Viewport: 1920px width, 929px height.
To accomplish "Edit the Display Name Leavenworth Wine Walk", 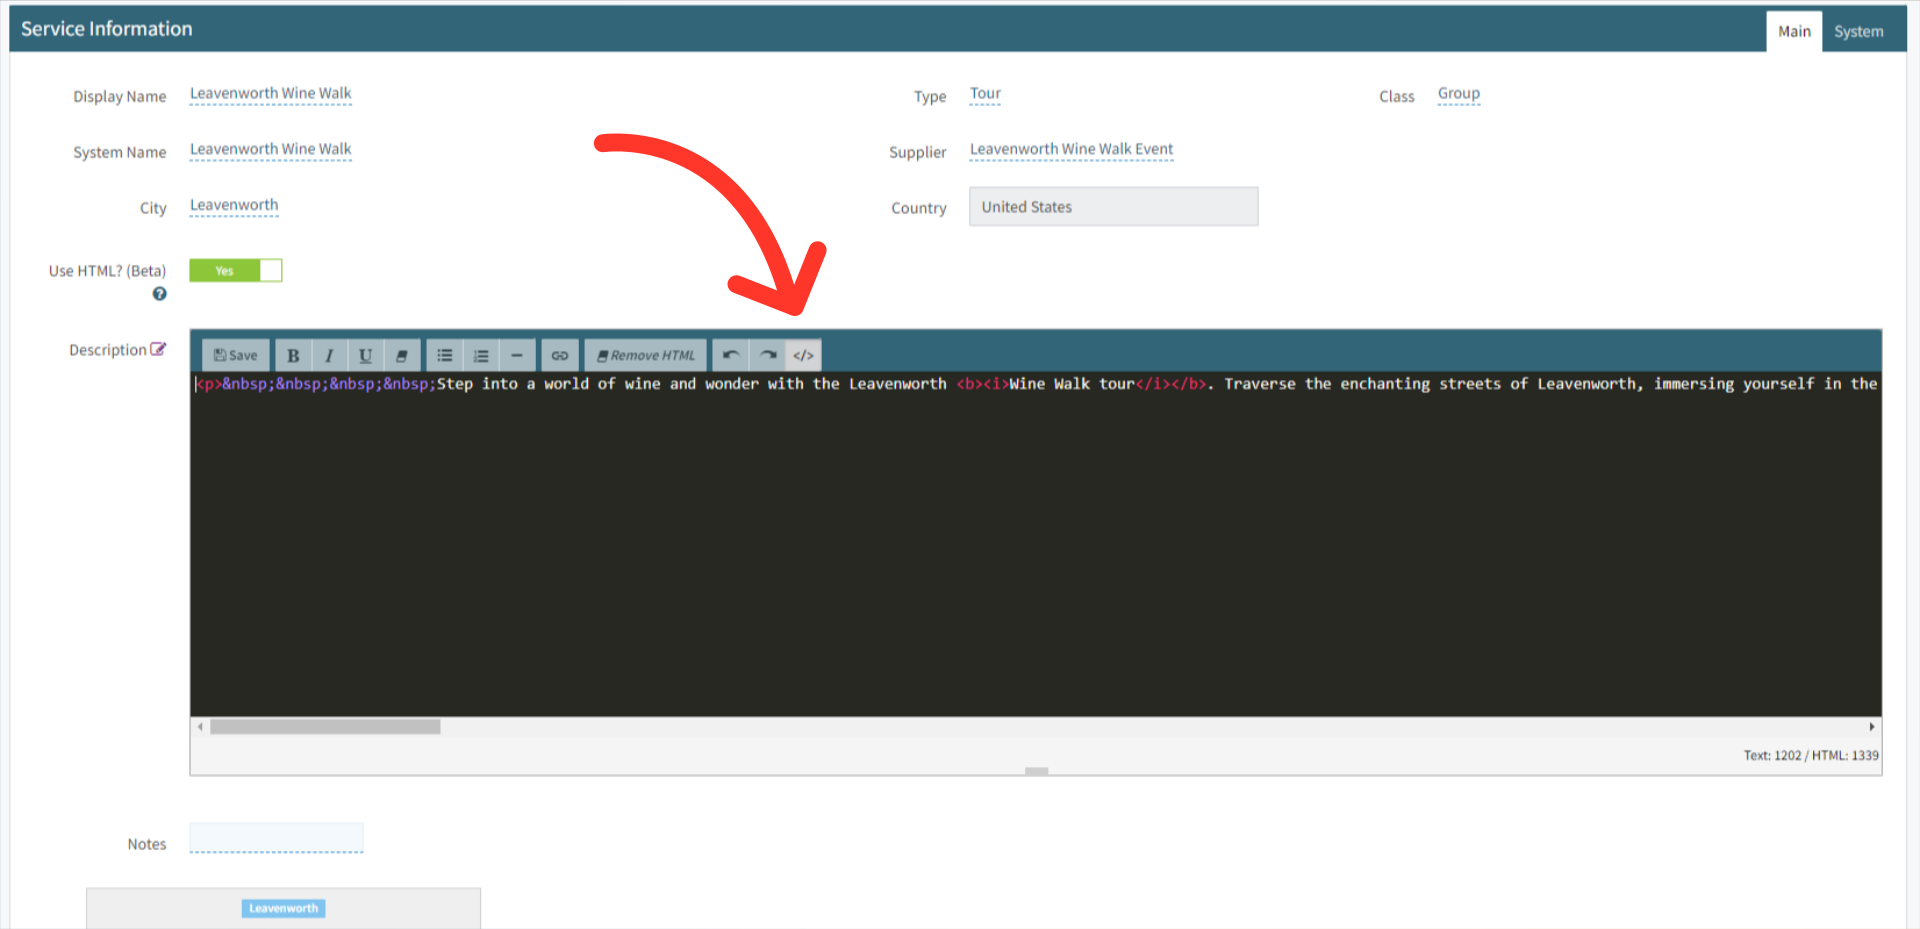I will coord(270,94).
